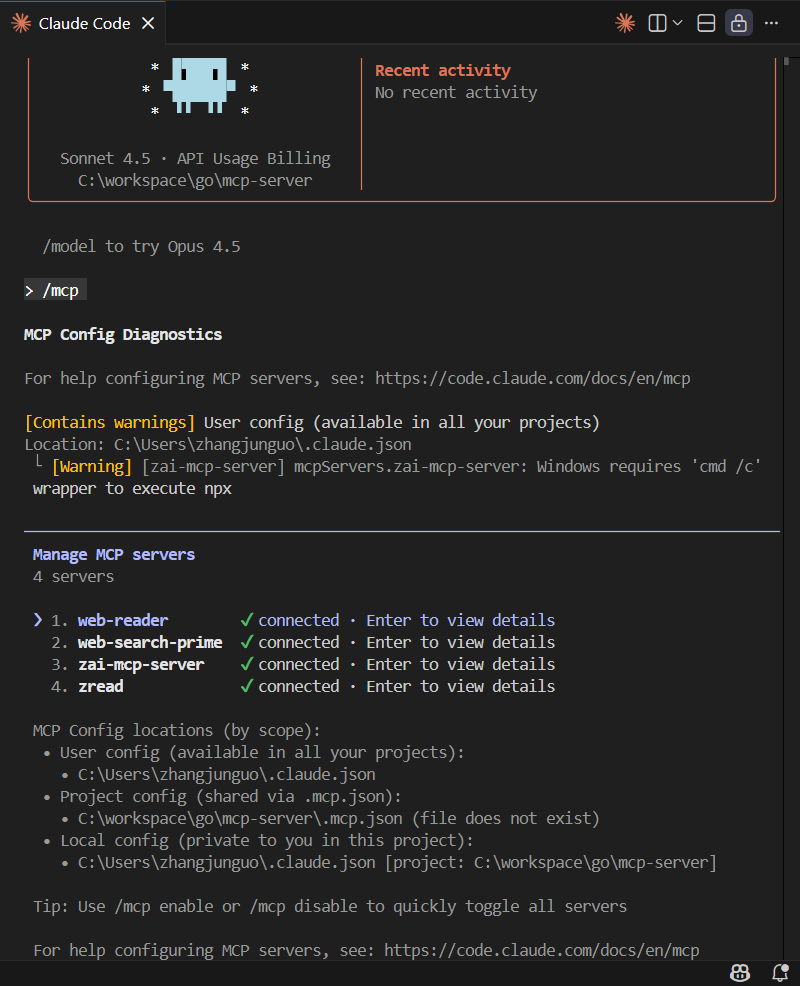Click the vertical scrollbar thumb at top right

786,61
